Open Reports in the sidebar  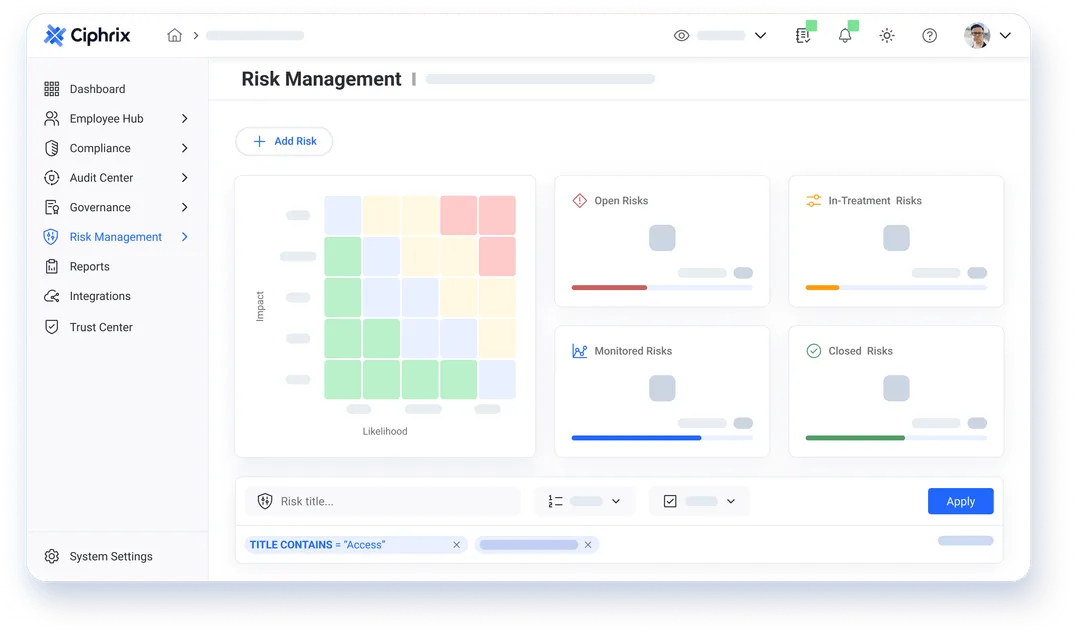coord(90,266)
